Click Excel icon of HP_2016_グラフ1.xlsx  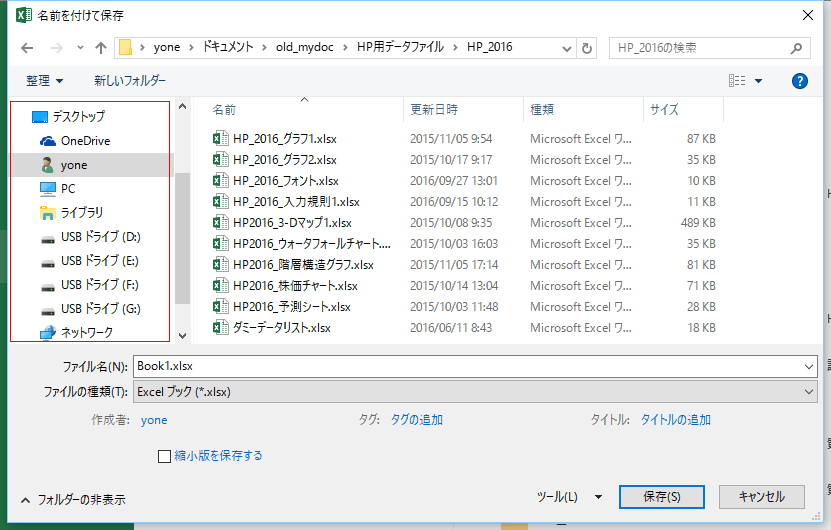(220, 139)
